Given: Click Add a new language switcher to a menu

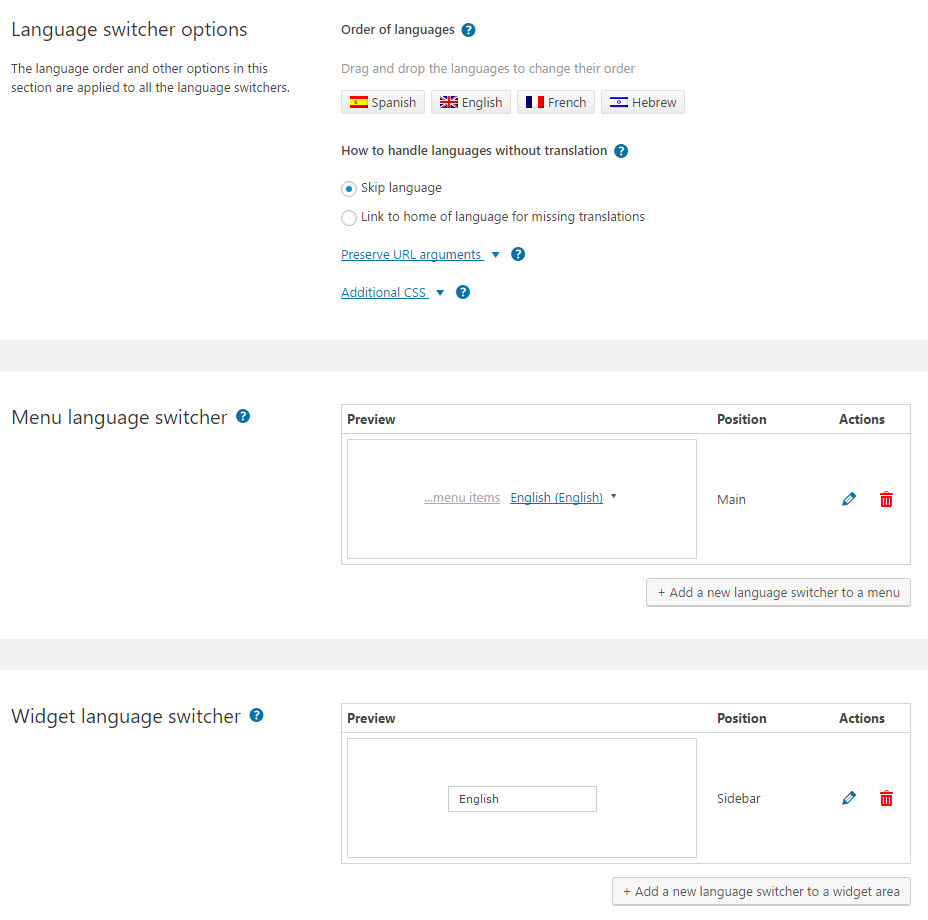Looking at the screenshot, I should point(778,593).
